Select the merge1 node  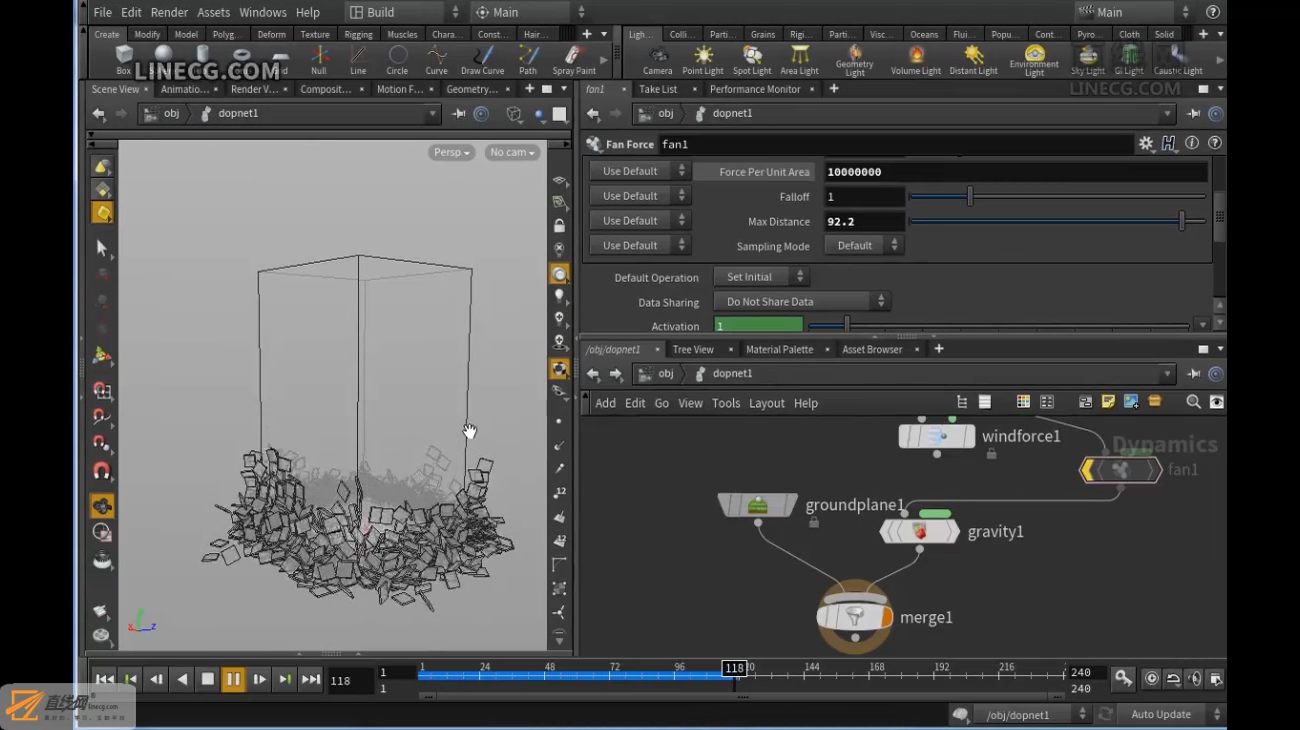854,617
